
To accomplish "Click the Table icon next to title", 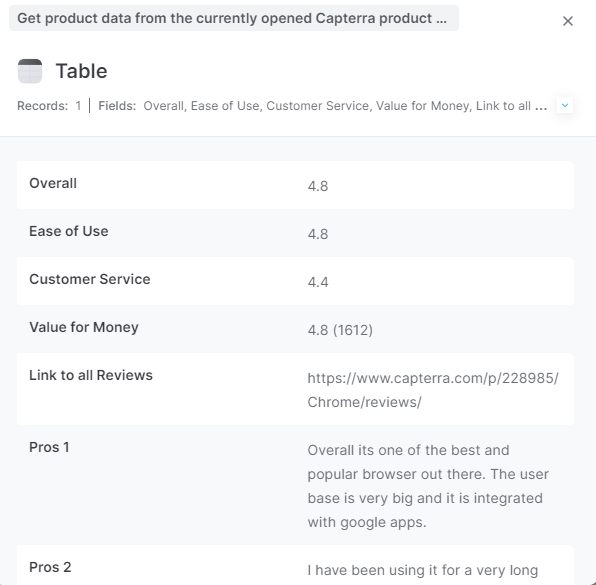I will point(30,71).
